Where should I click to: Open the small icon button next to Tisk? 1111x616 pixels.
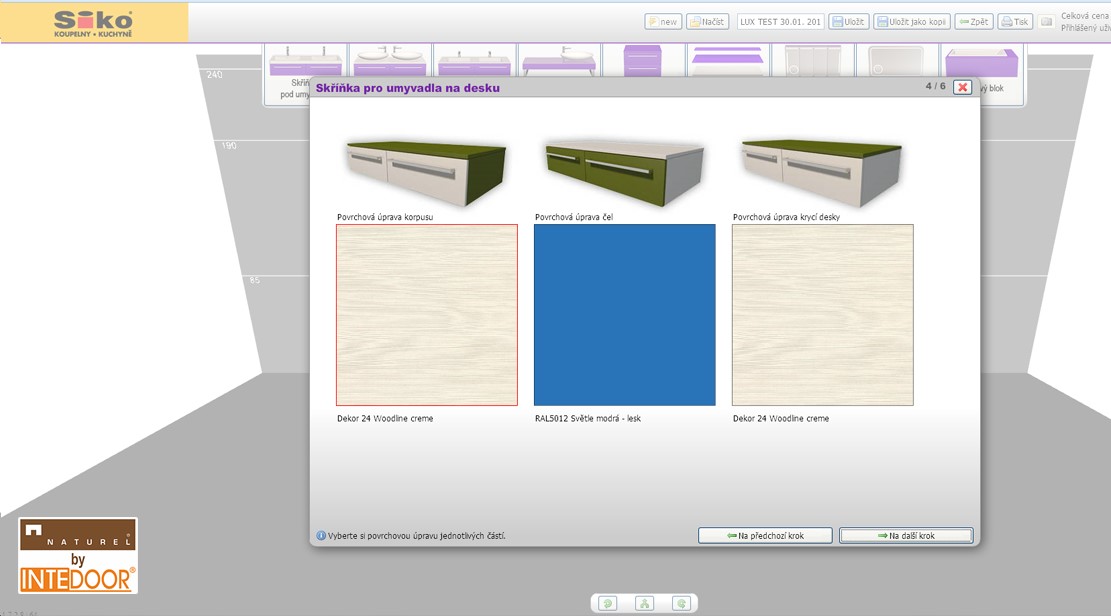(1046, 22)
